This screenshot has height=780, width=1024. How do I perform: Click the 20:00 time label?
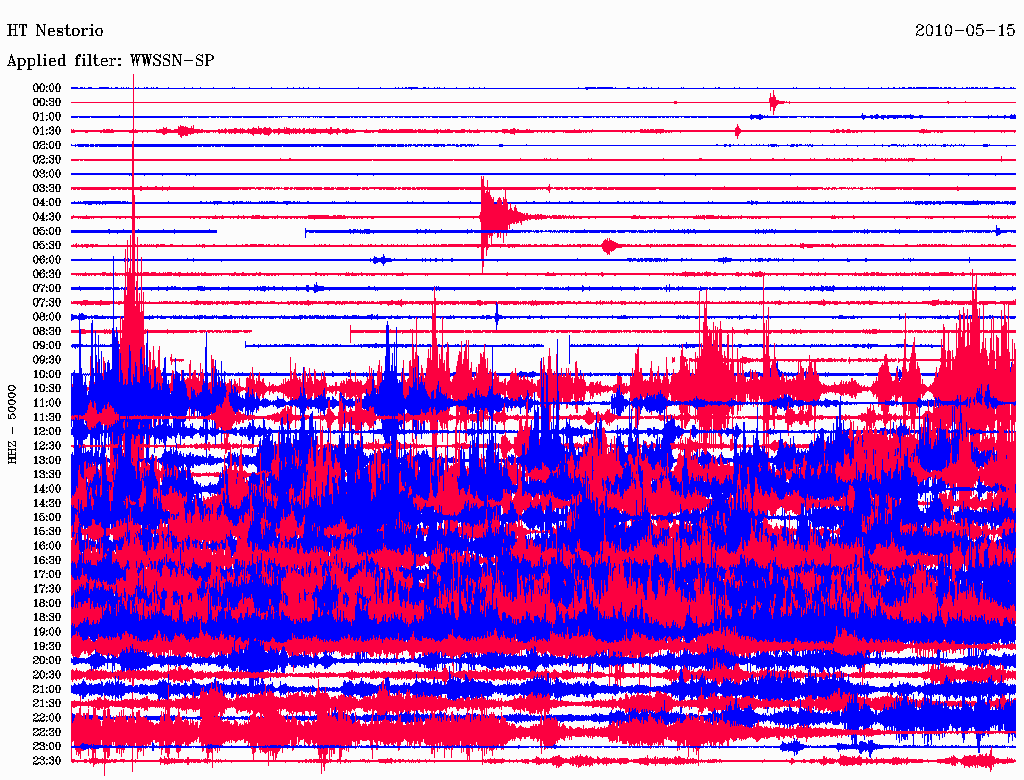click(47, 660)
